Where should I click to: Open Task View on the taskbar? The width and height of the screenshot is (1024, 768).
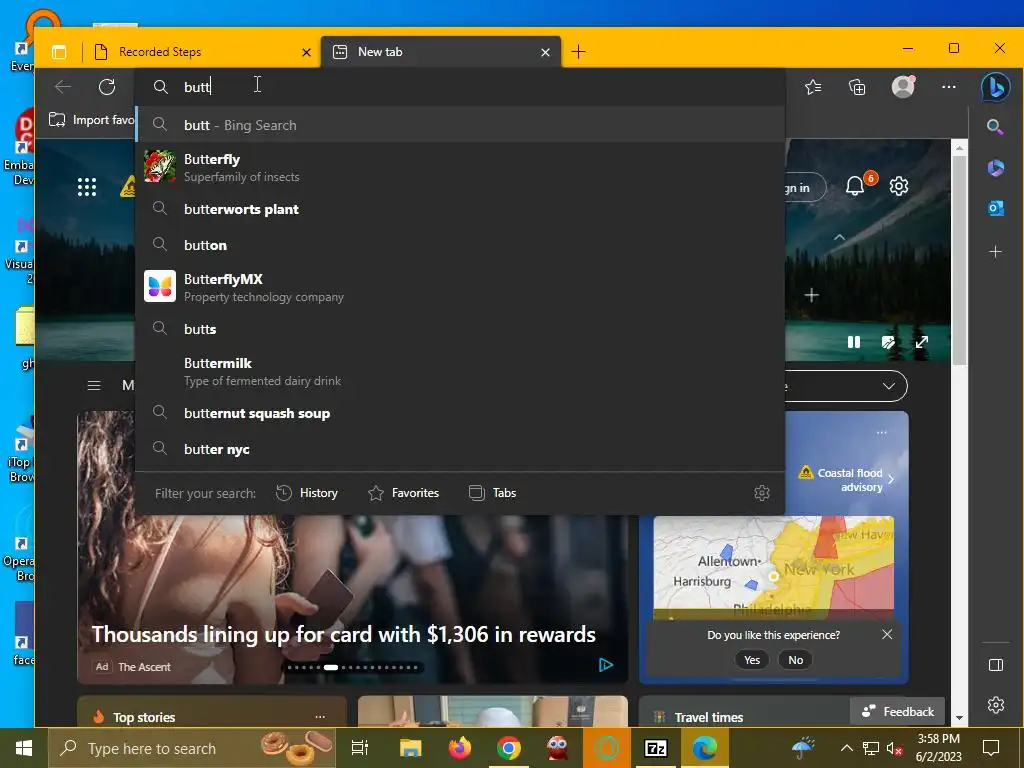click(x=360, y=748)
